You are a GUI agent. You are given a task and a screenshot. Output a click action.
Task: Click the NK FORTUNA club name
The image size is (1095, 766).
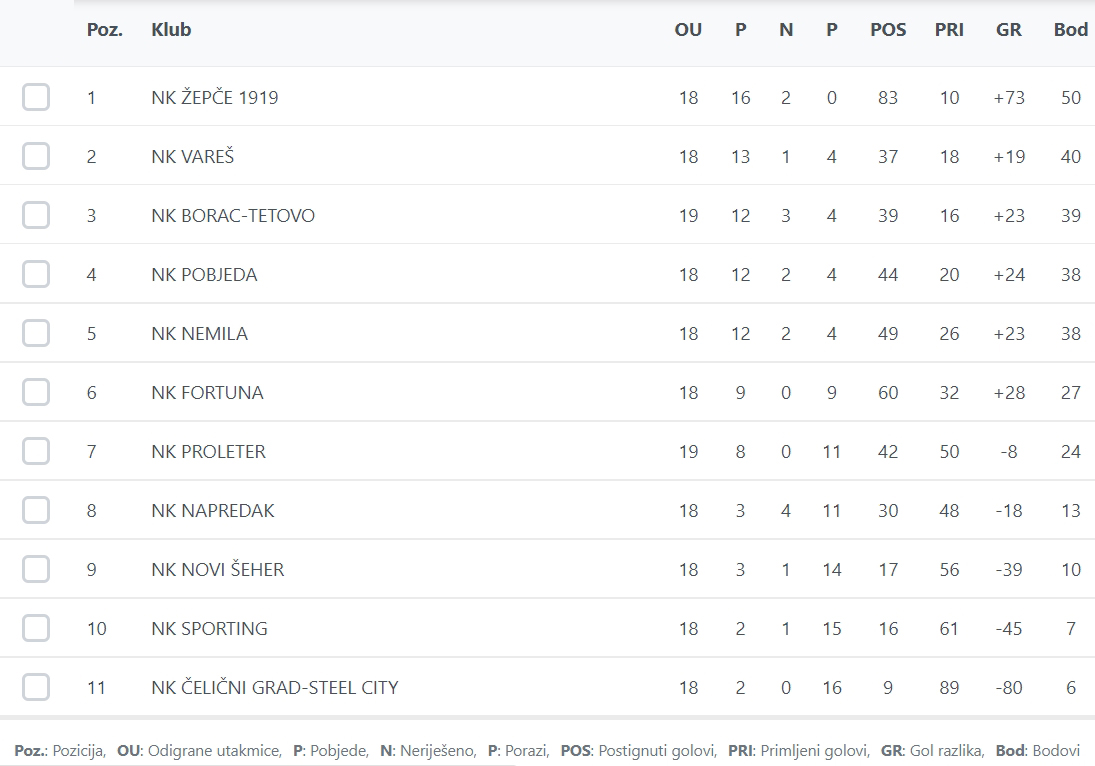[207, 393]
